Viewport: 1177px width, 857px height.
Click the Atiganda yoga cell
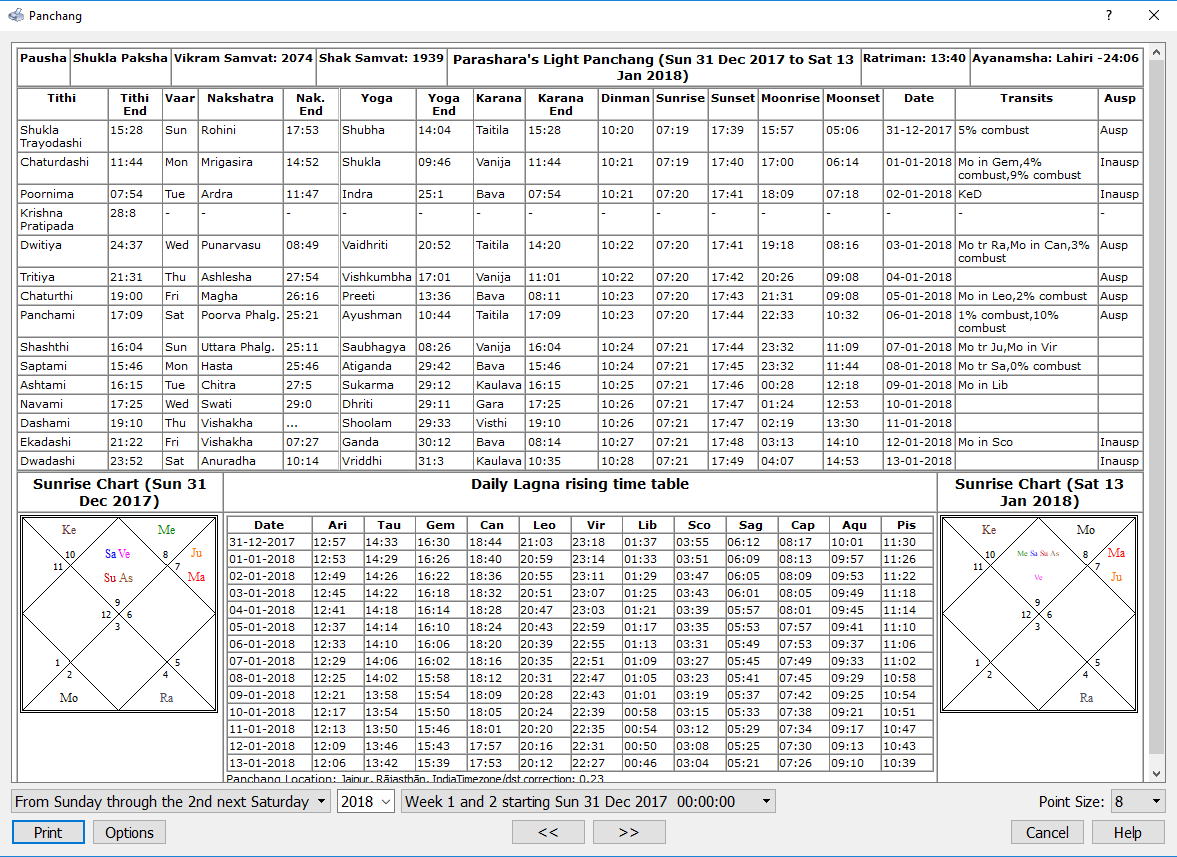click(x=377, y=366)
